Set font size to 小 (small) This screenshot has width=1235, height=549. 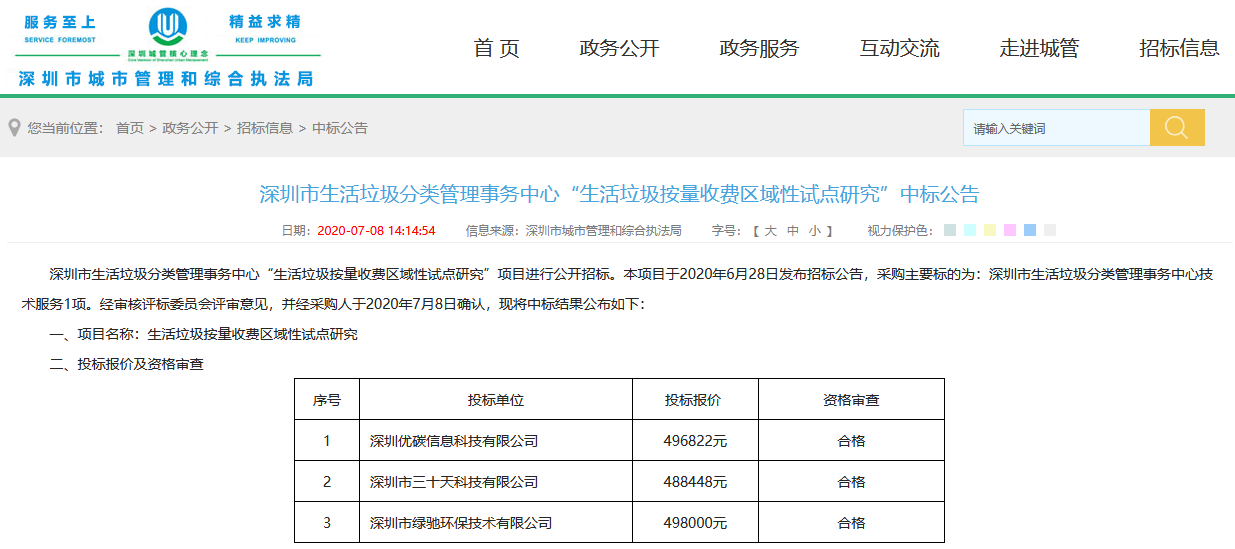[815, 231]
